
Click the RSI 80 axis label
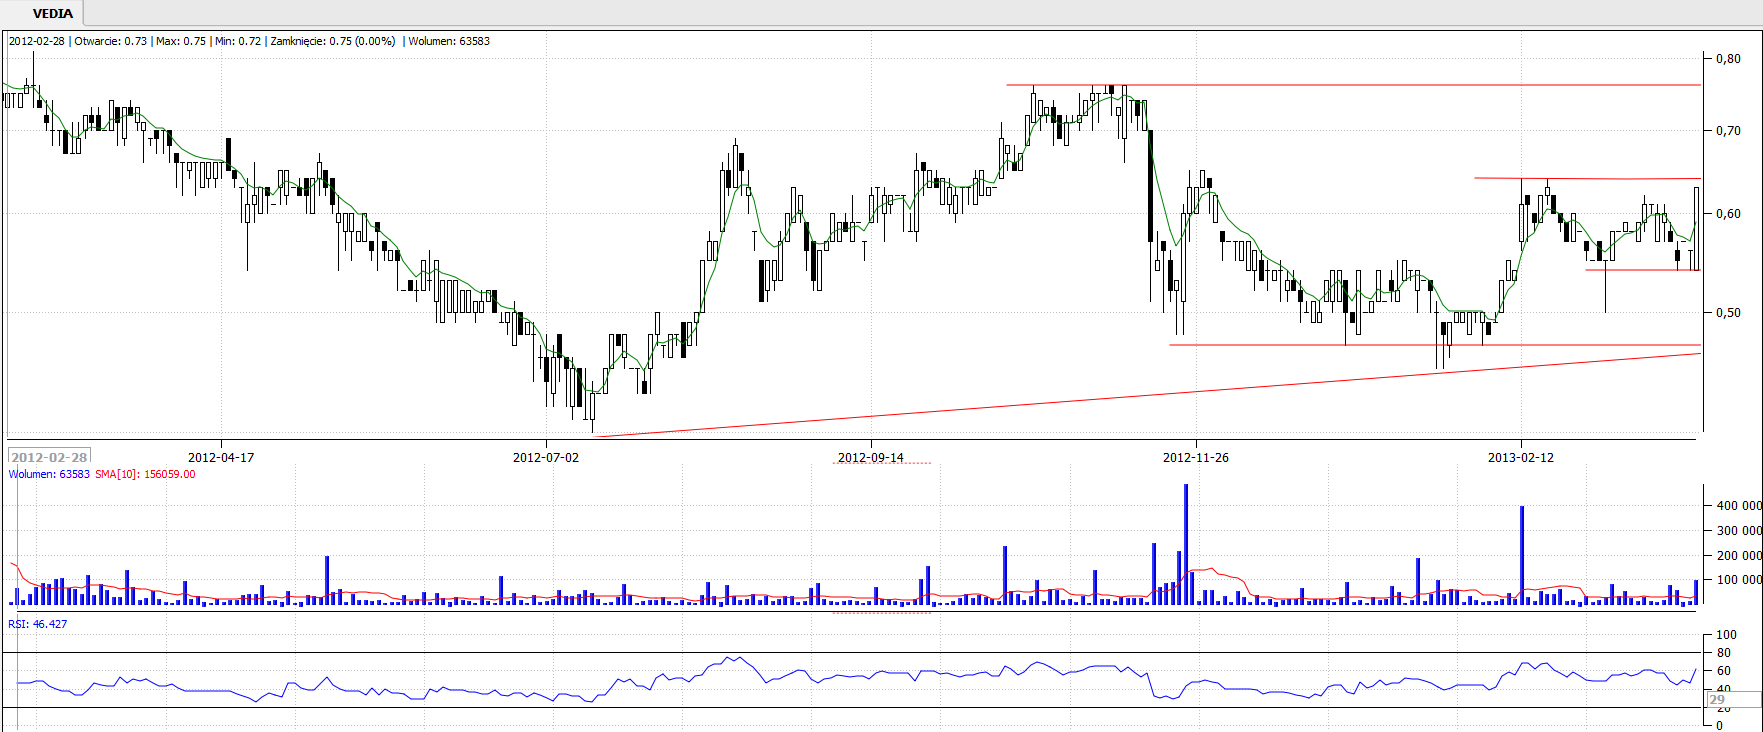tap(1723, 653)
